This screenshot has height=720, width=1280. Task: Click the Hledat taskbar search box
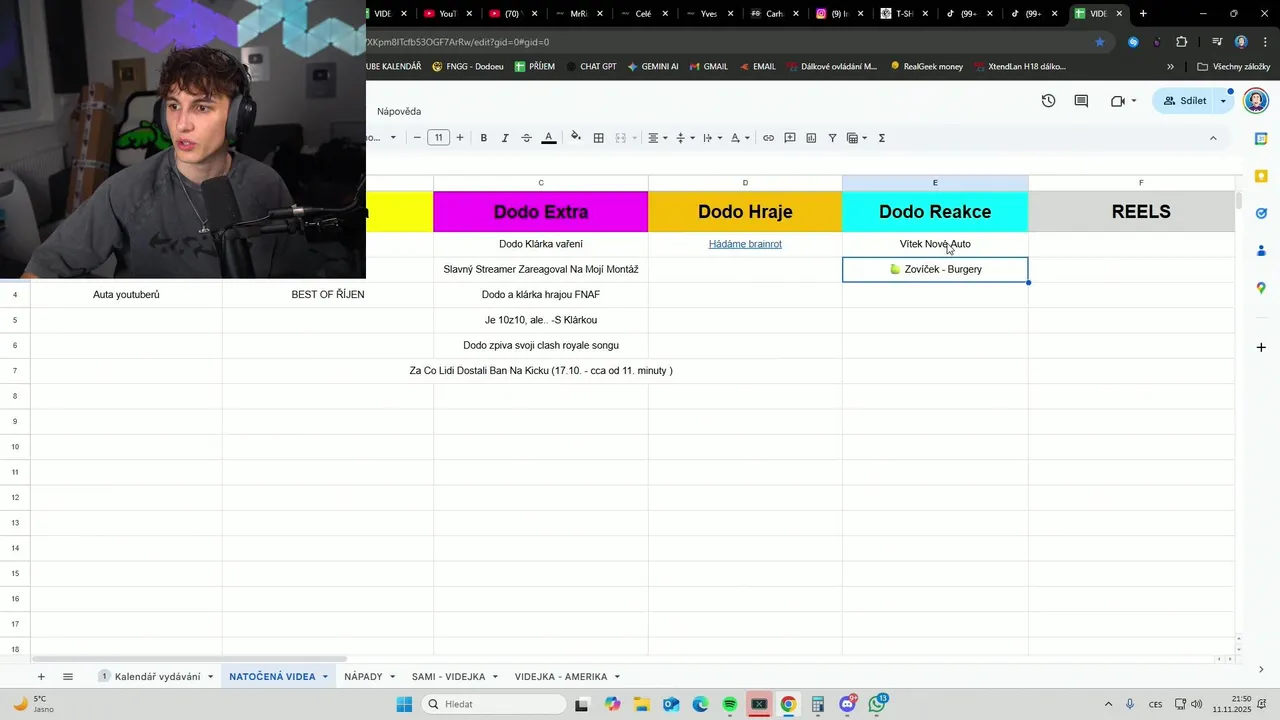pos(494,704)
